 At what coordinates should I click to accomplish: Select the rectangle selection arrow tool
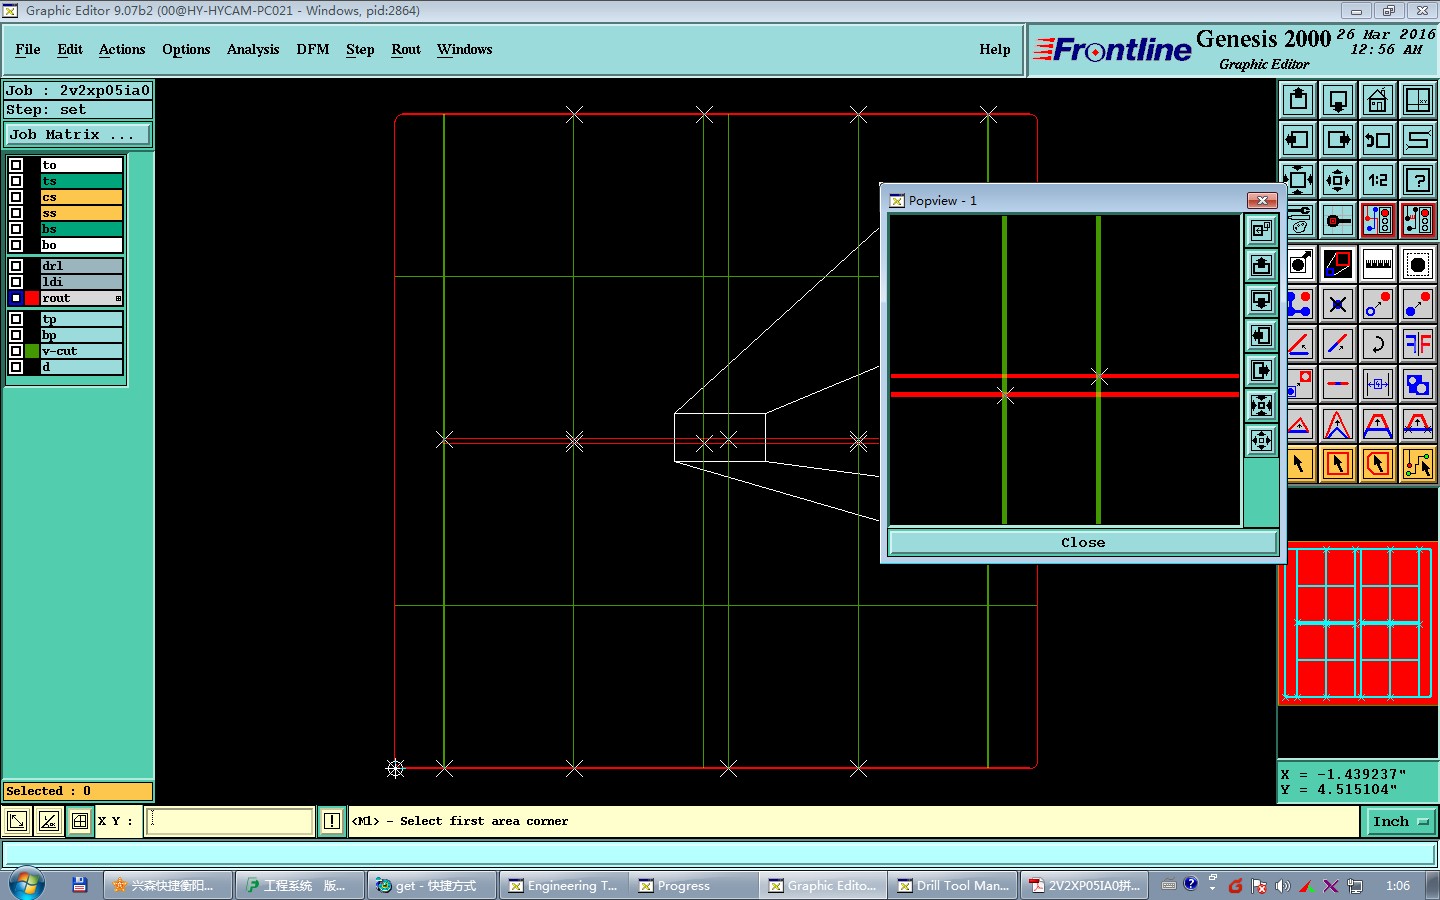[1338, 464]
